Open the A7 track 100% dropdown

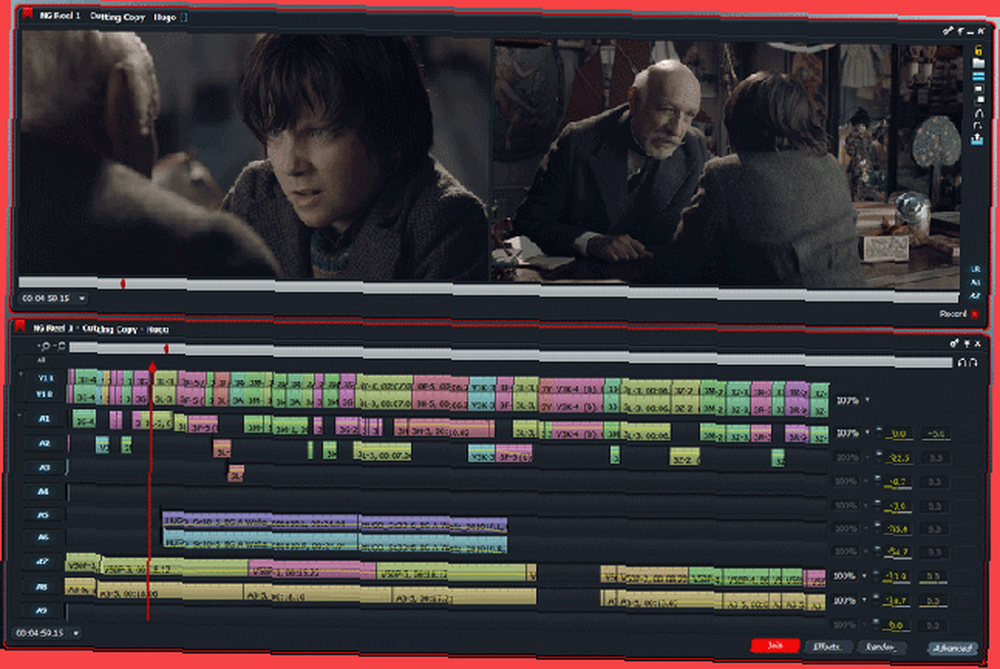pyautogui.click(x=865, y=576)
